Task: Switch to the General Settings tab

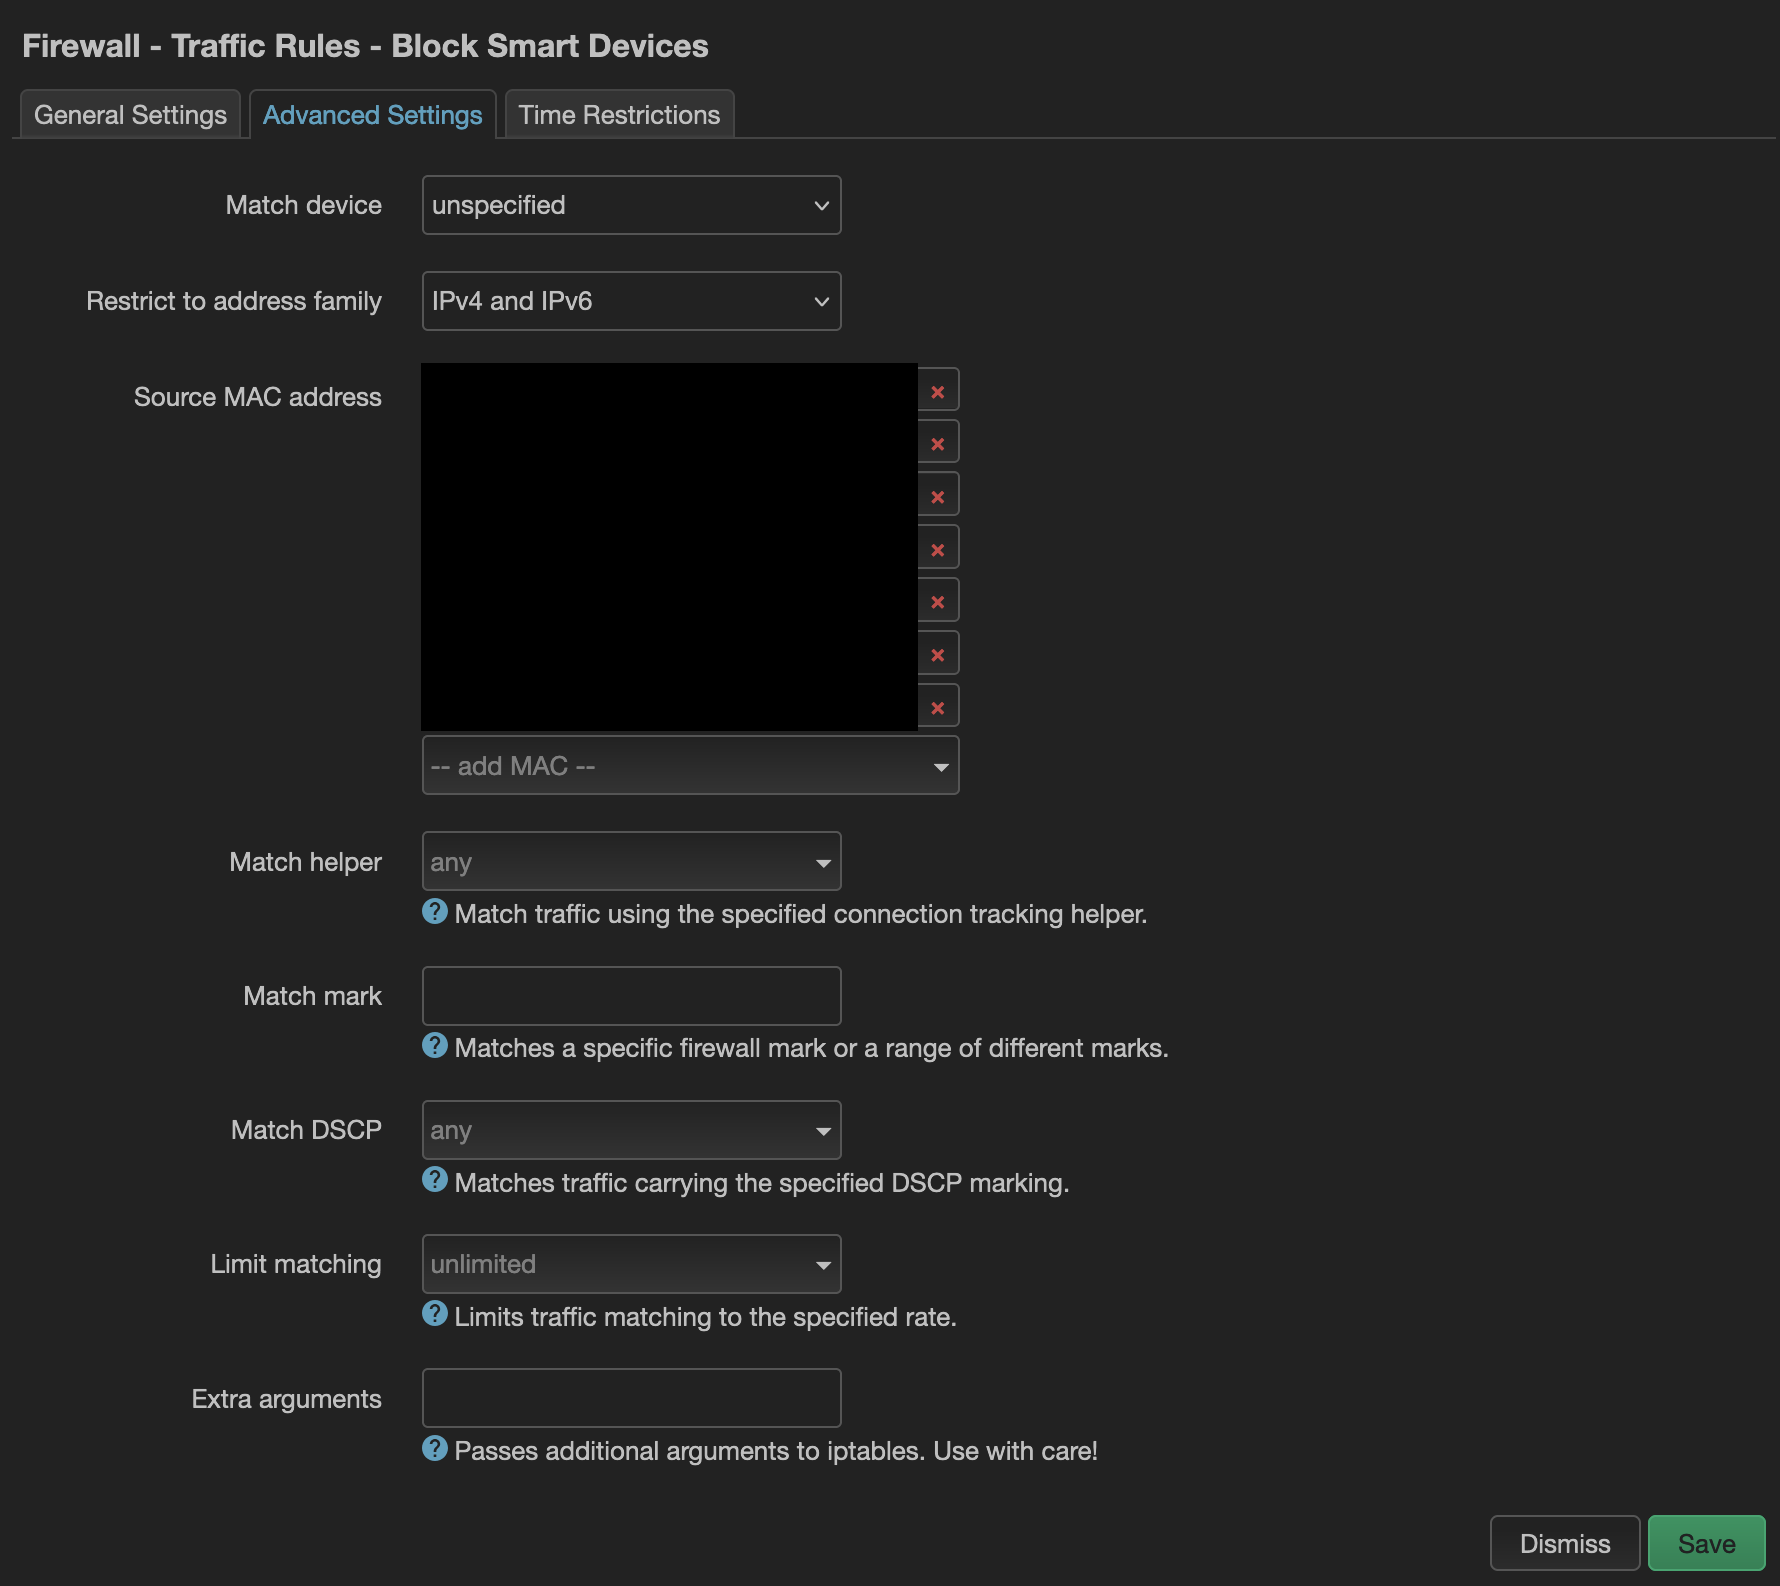Action: (x=130, y=115)
